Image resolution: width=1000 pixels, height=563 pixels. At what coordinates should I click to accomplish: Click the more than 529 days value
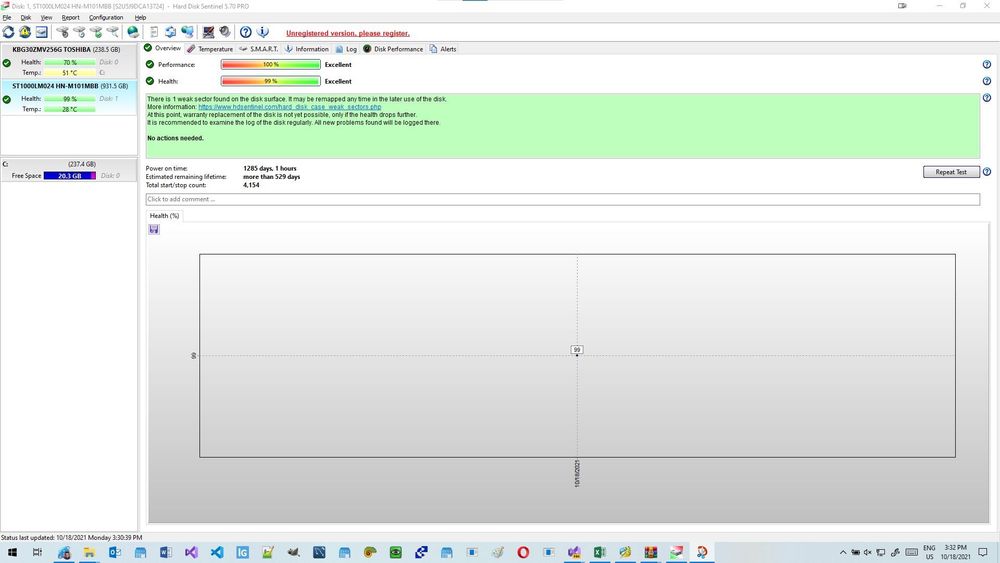pyautogui.click(x=272, y=177)
